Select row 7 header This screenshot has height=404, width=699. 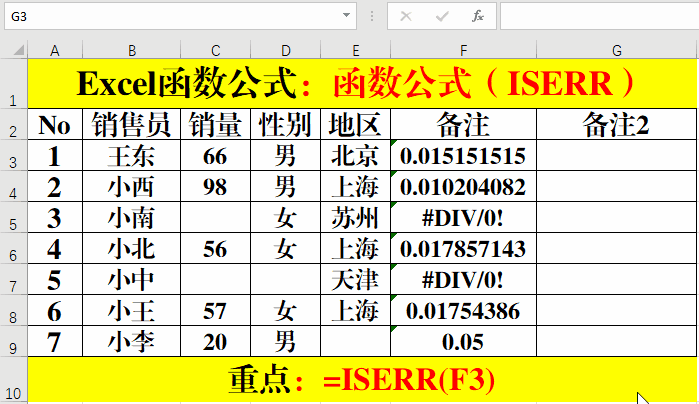tap(13, 279)
